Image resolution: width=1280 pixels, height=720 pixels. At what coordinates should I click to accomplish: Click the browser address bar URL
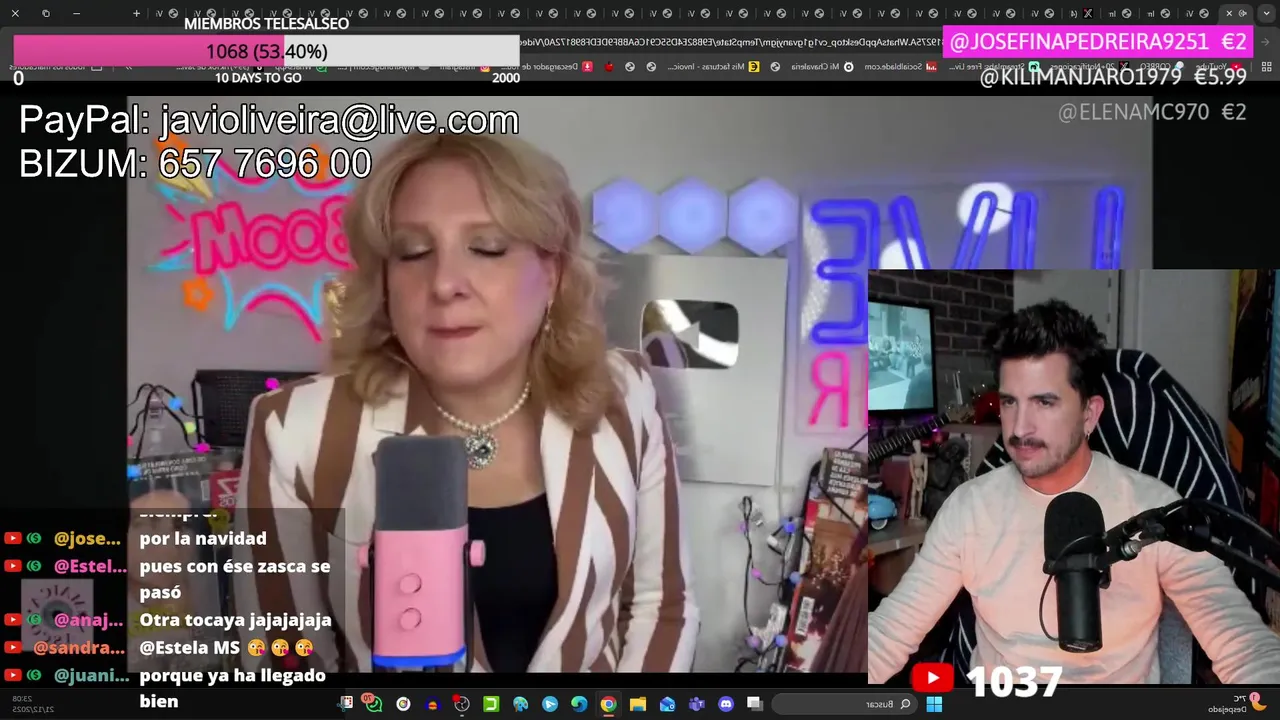click(730, 41)
